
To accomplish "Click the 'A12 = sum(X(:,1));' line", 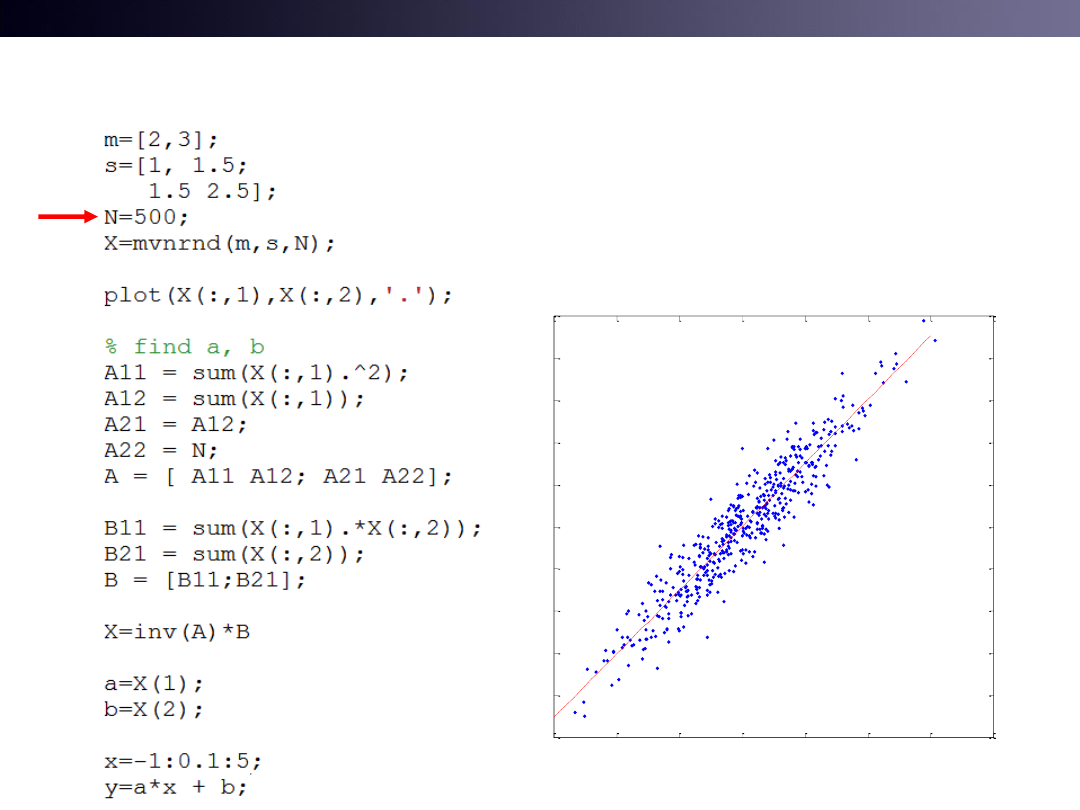I will click(x=234, y=399).
